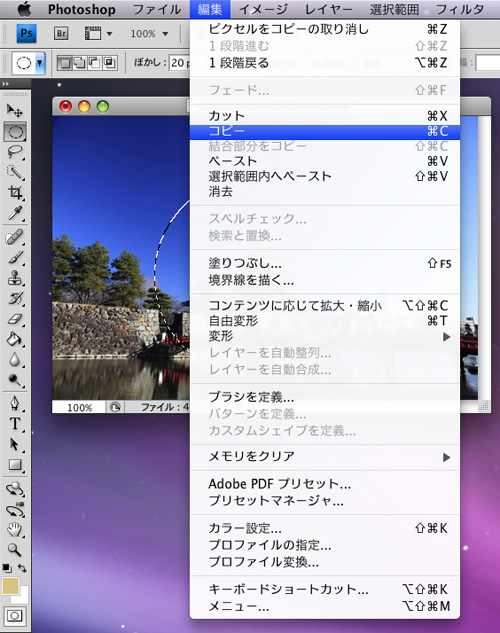
Task: Choose カット menu item
Action: pyautogui.click(x=324, y=116)
